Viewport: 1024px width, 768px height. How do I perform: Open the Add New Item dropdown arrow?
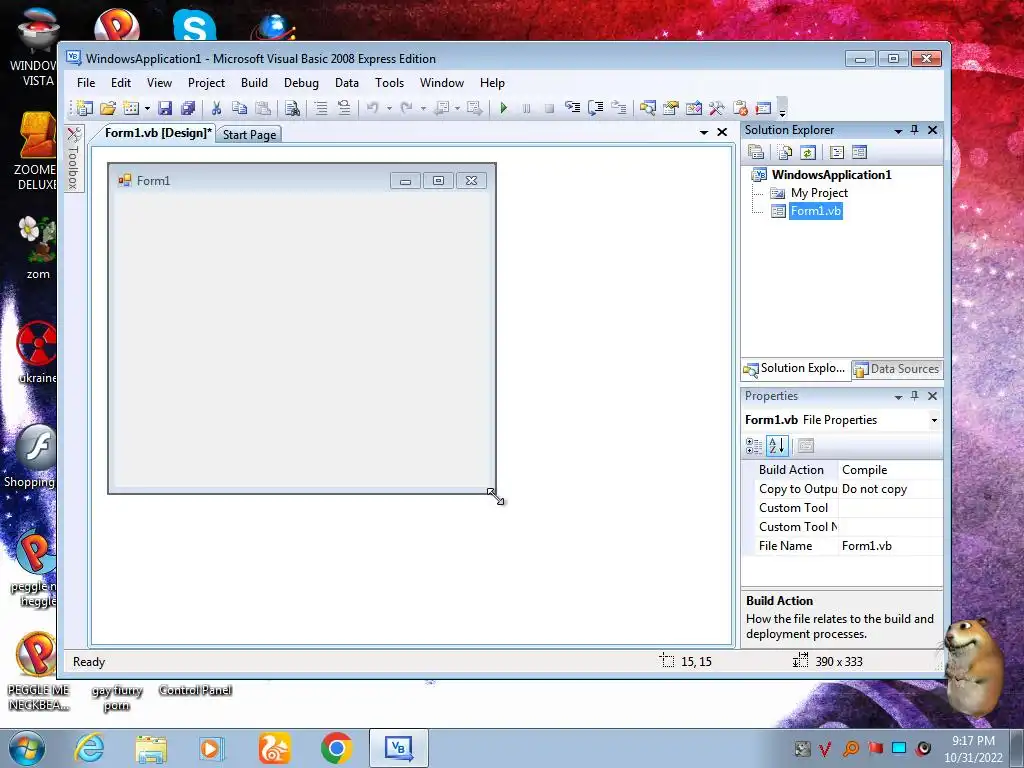147,108
